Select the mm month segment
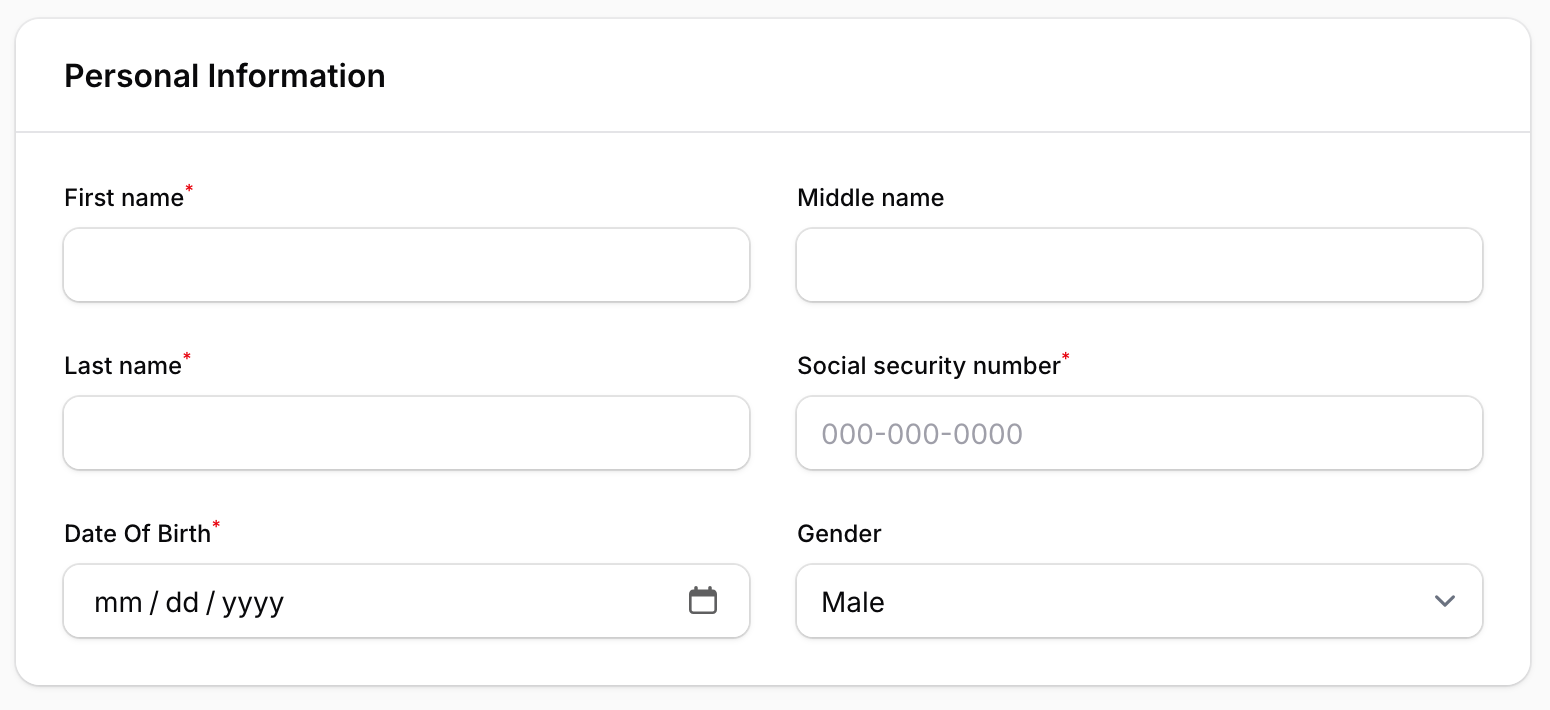The image size is (1550, 710). point(118,603)
